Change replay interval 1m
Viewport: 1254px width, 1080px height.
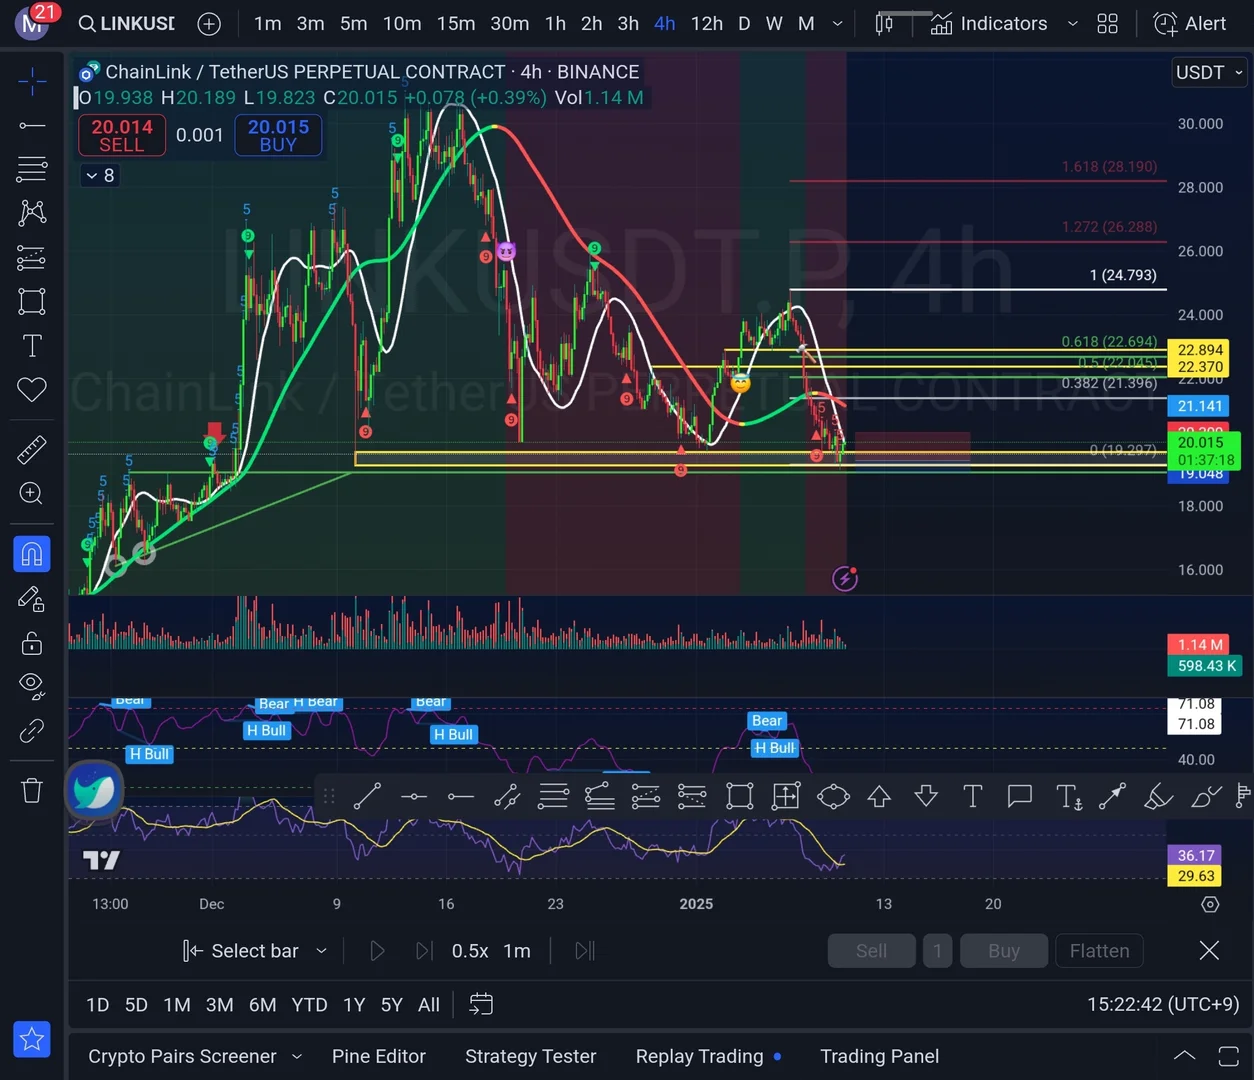point(517,951)
